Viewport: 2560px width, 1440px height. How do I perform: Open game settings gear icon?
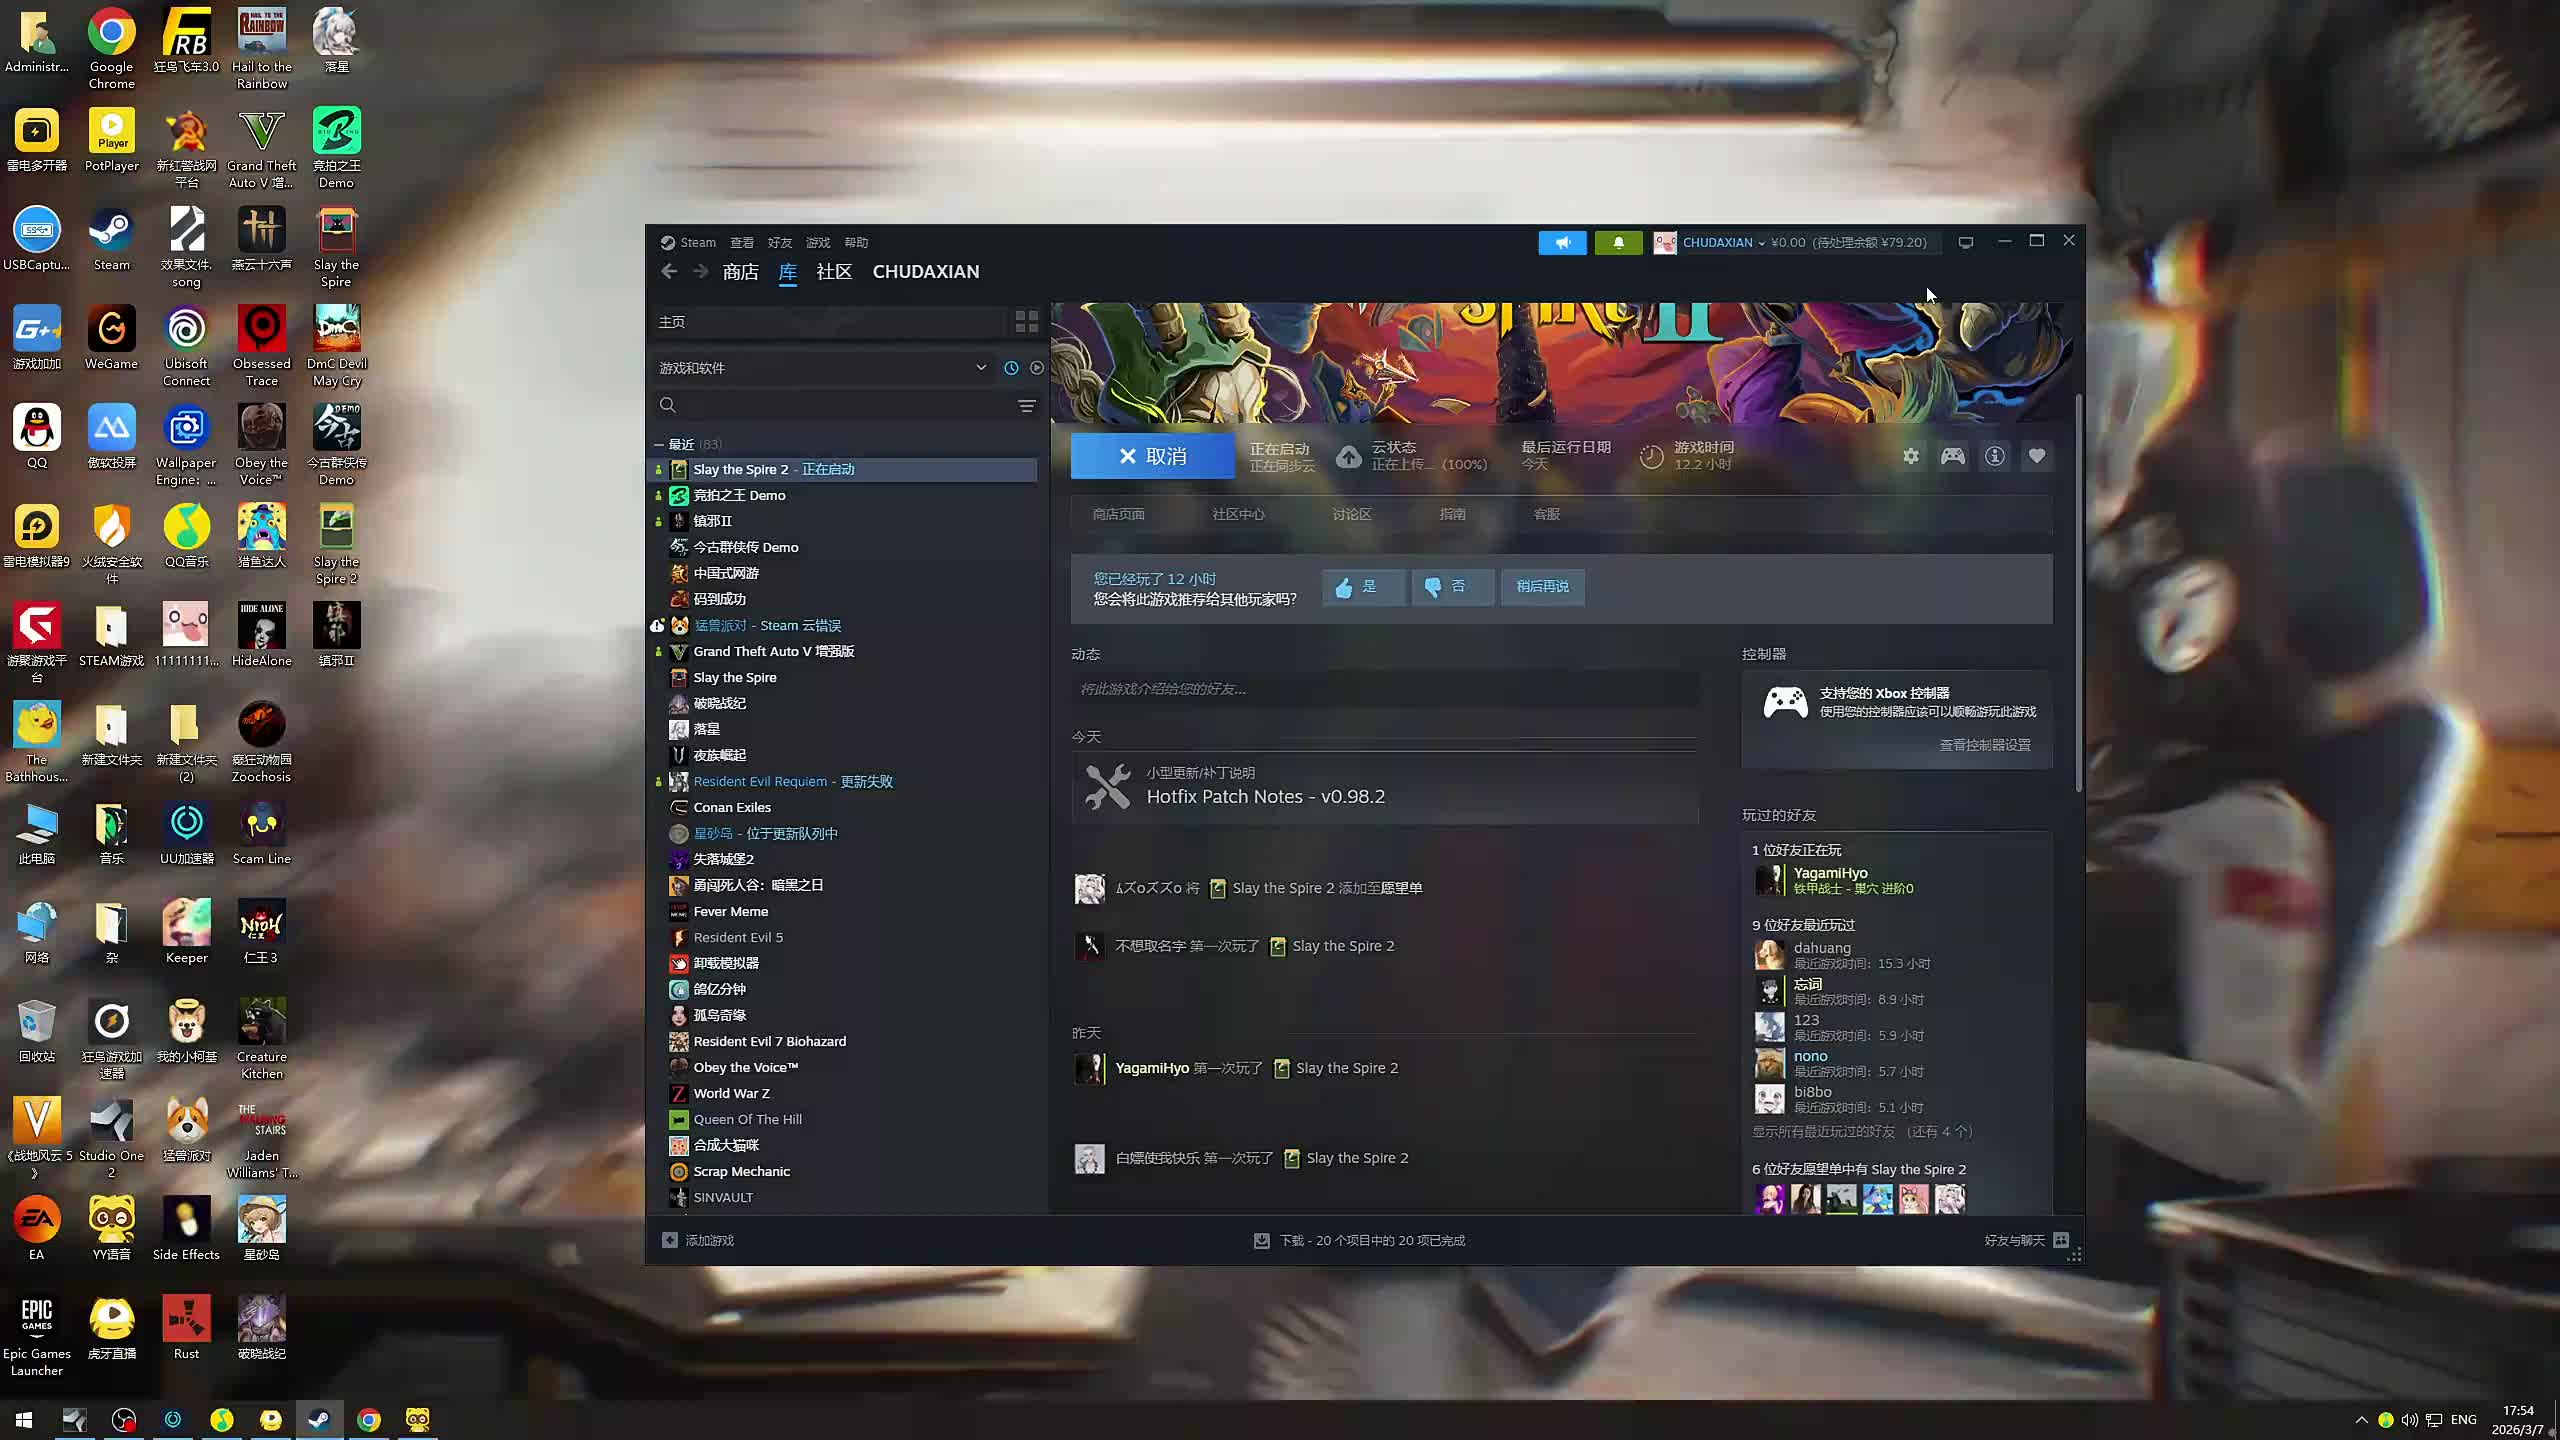[1911, 456]
